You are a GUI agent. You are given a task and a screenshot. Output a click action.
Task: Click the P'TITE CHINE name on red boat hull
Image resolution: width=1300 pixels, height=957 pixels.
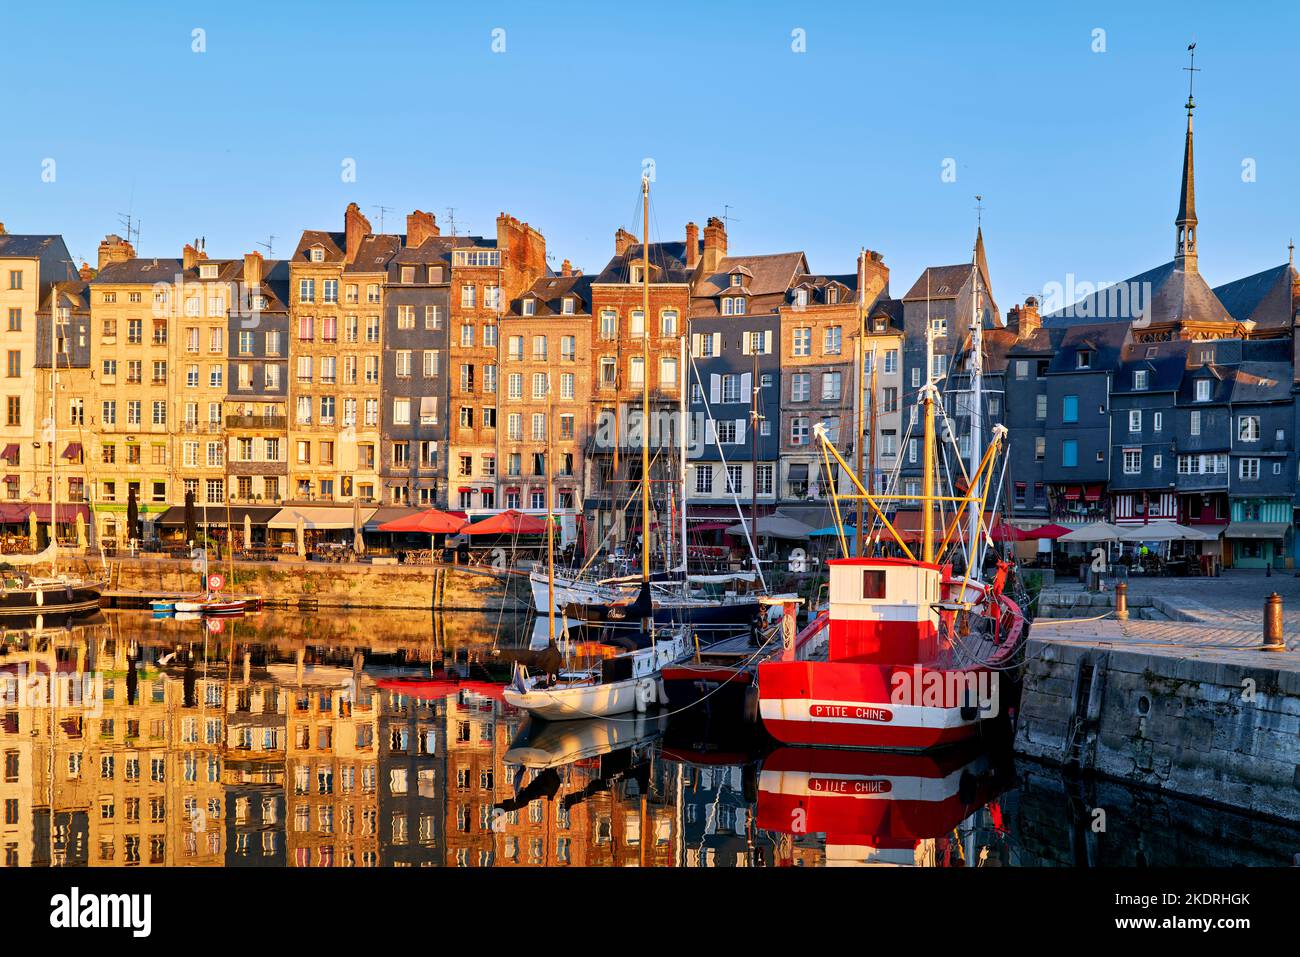click(849, 712)
